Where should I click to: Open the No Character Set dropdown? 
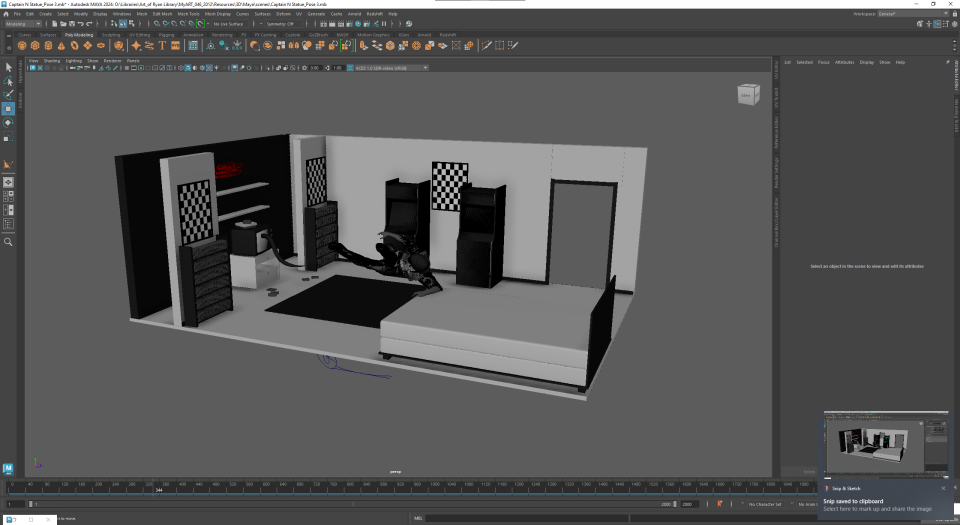click(x=765, y=504)
